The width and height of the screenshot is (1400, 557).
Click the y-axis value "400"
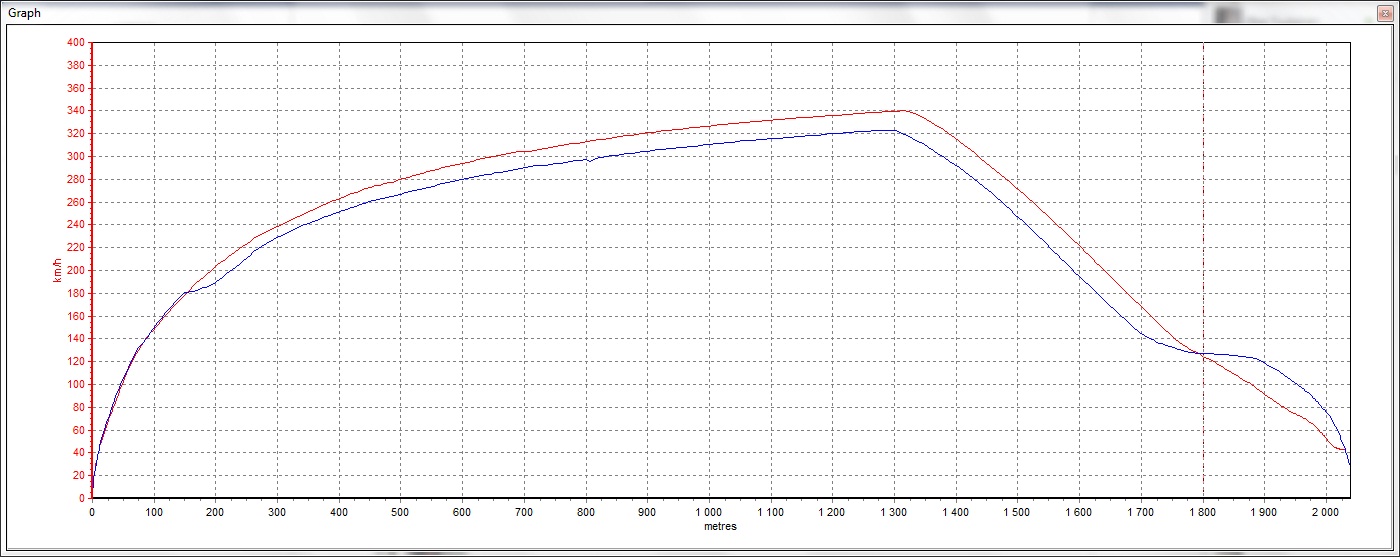pyautogui.click(x=76, y=42)
